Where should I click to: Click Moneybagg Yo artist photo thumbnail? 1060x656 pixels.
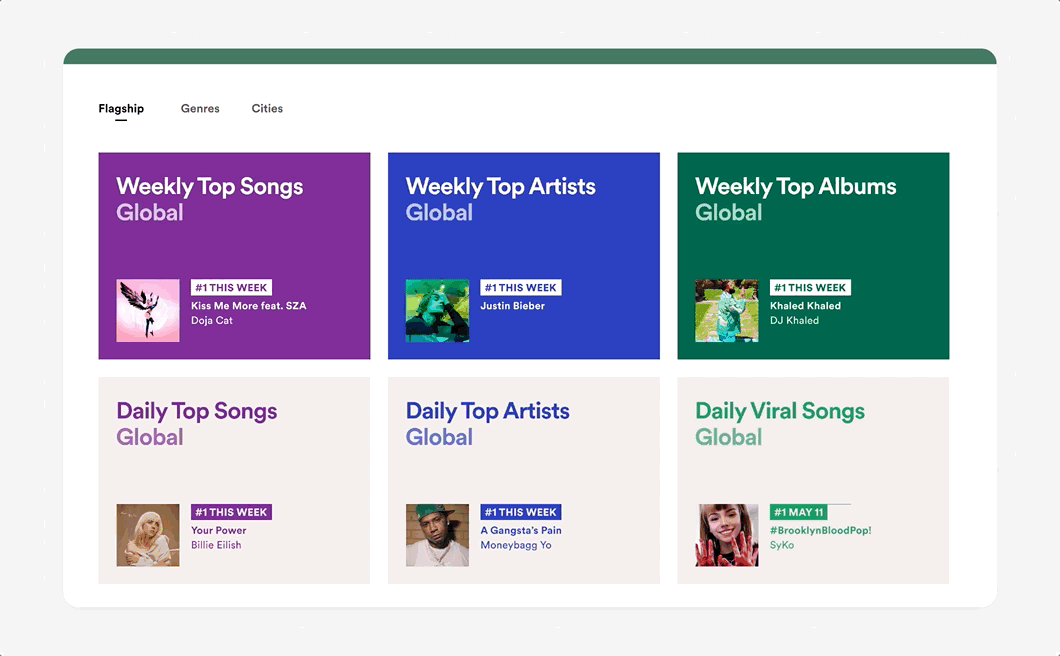tap(437, 535)
